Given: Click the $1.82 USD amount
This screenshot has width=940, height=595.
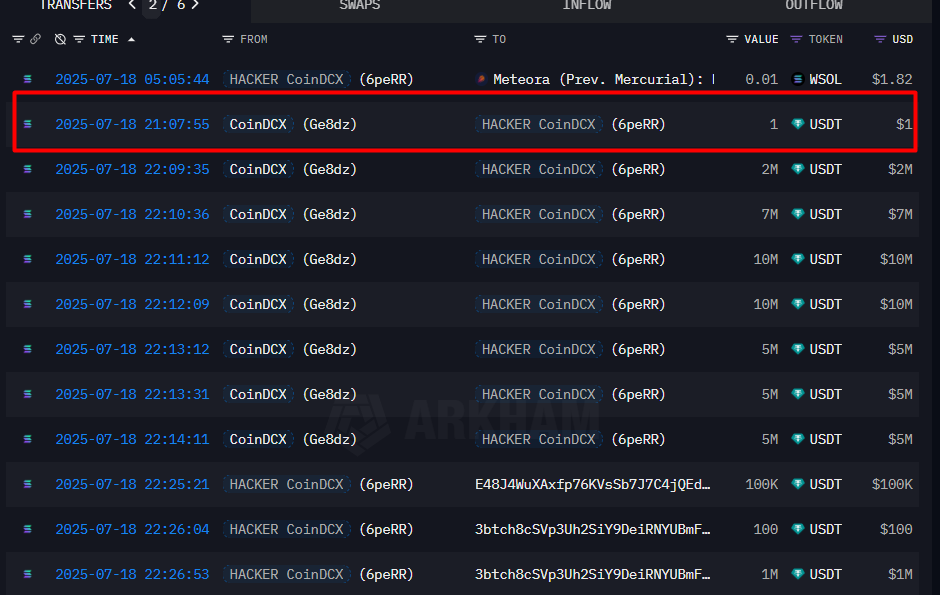Looking at the screenshot, I should (x=892, y=79).
